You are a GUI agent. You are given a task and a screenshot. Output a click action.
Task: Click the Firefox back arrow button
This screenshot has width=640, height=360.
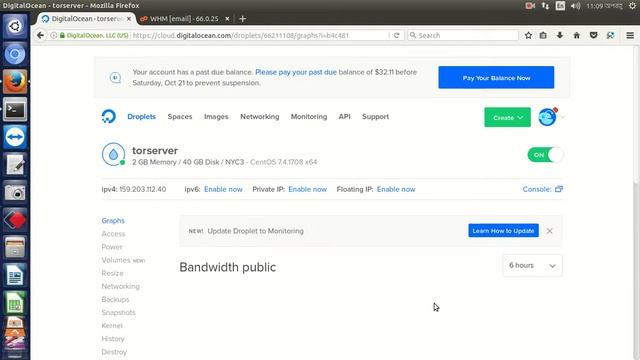(x=40, y=36)
